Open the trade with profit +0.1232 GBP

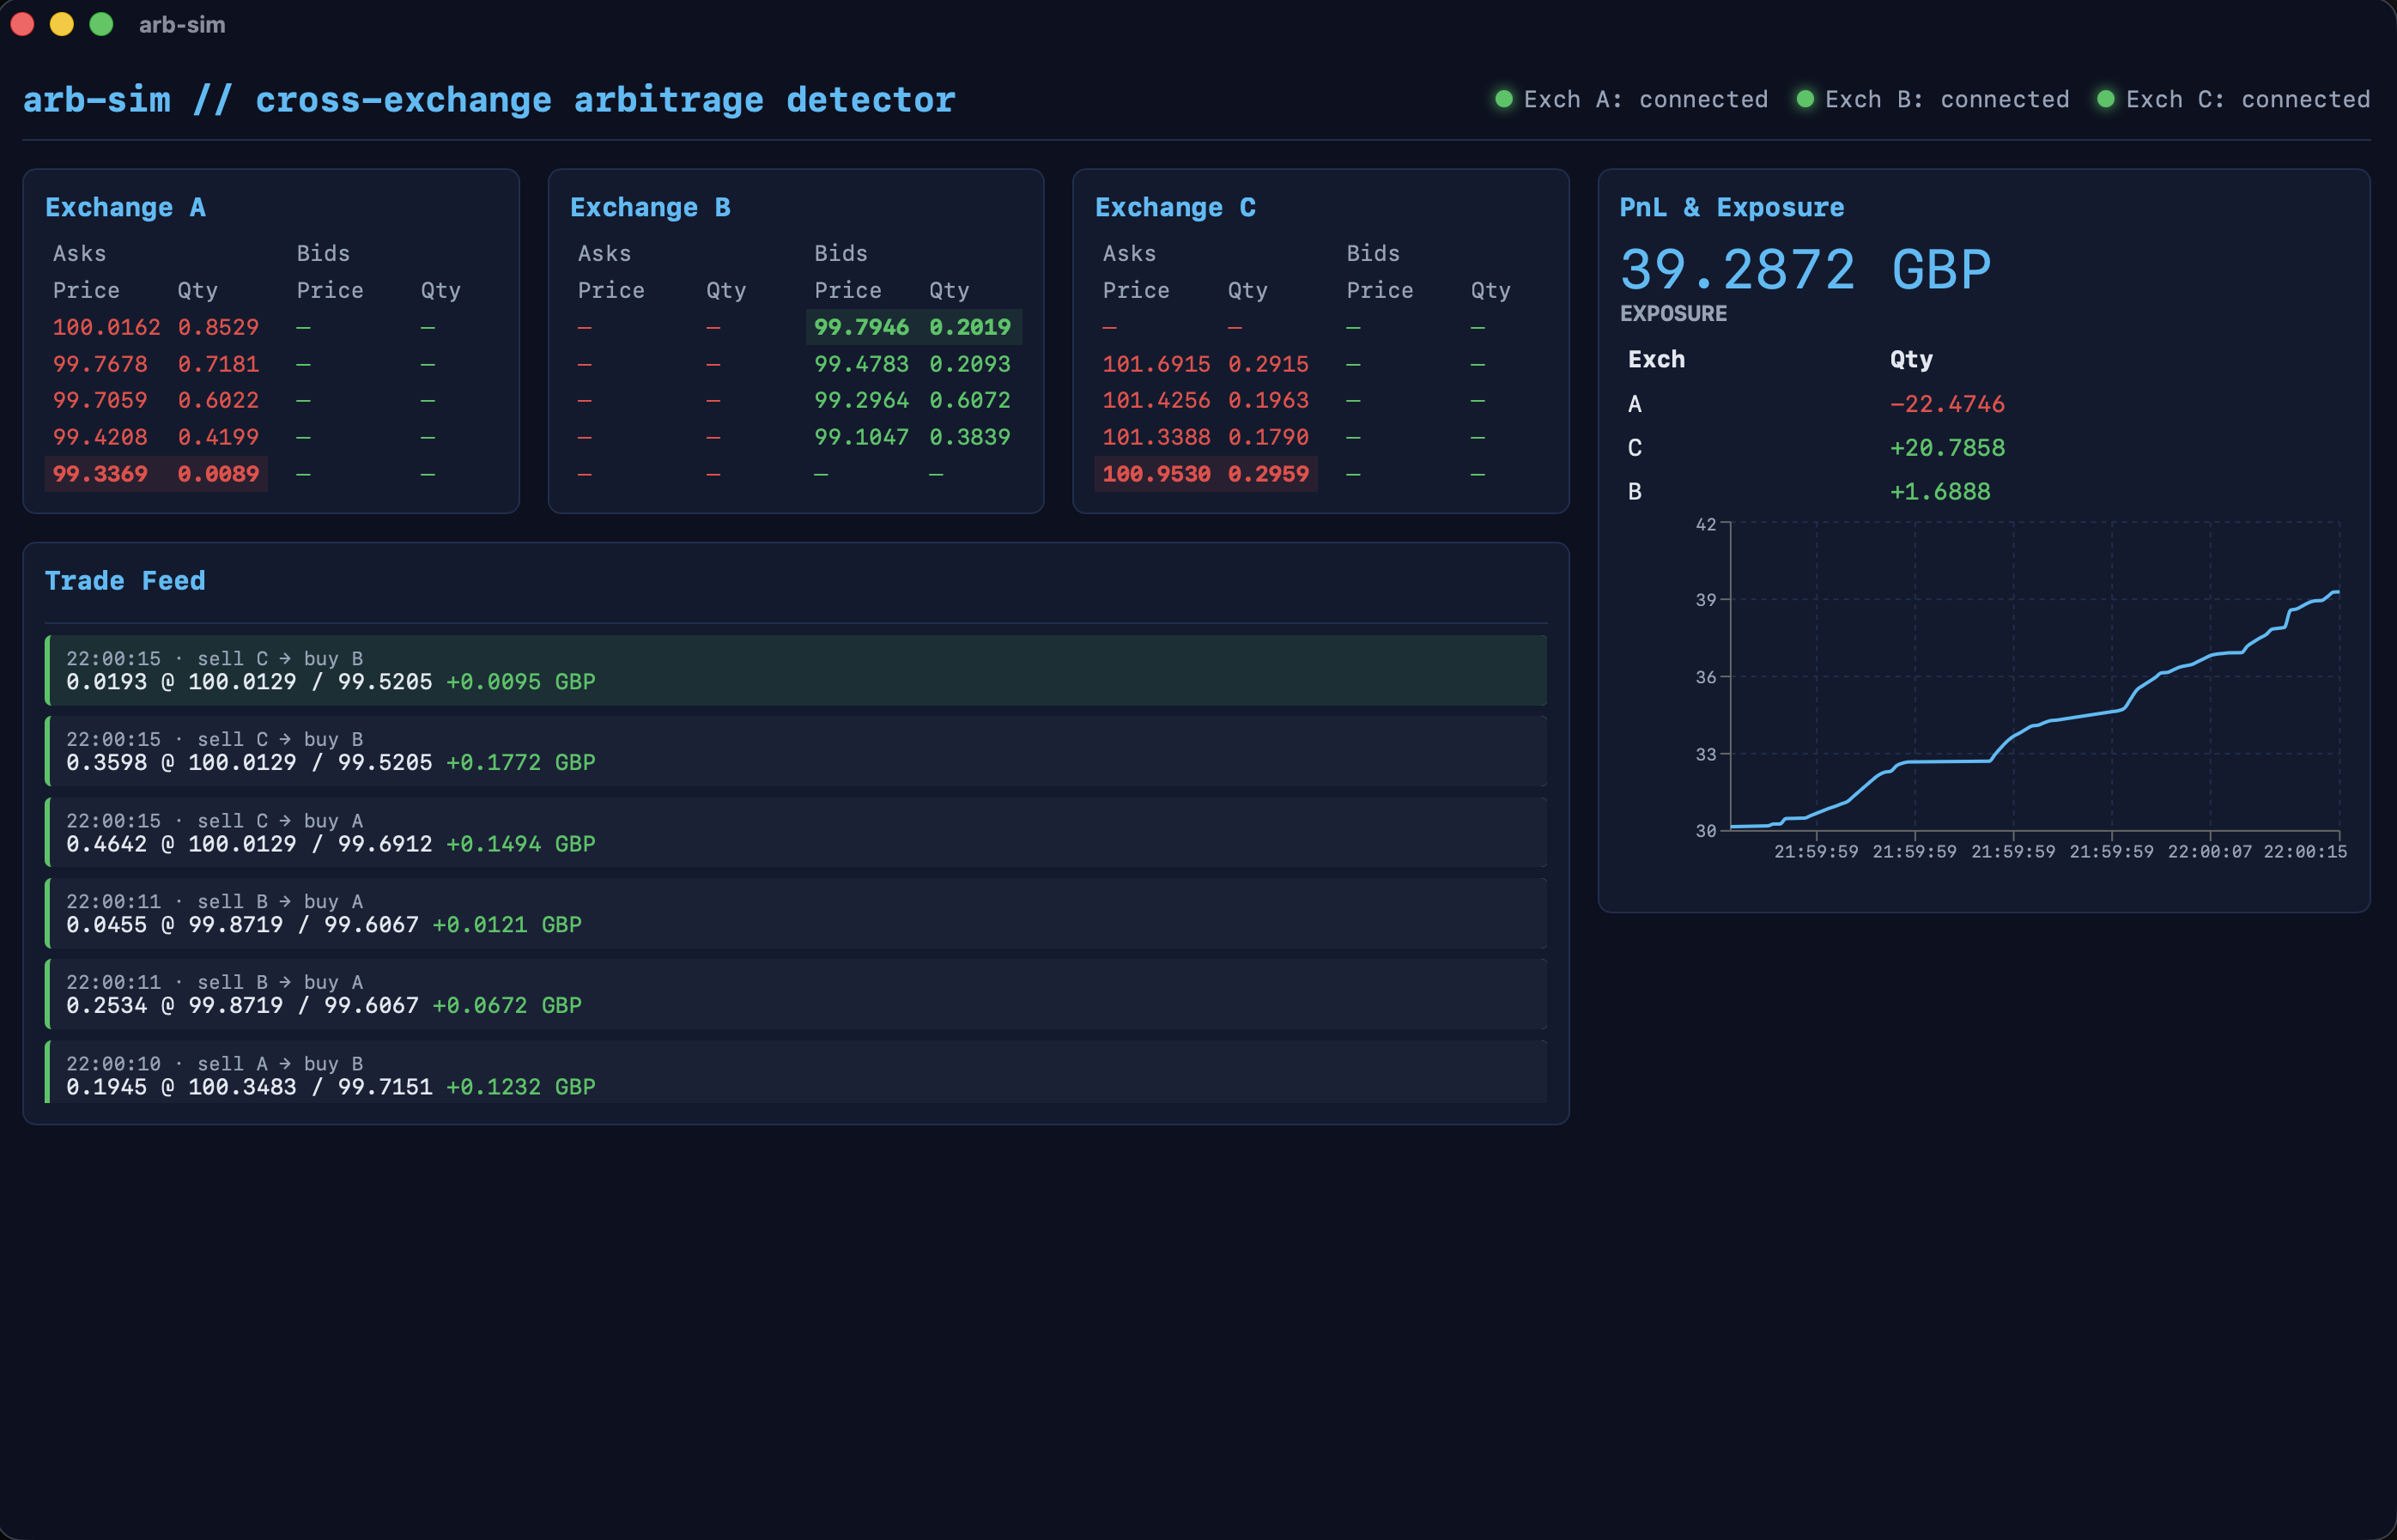click(x=796, y=1072)
